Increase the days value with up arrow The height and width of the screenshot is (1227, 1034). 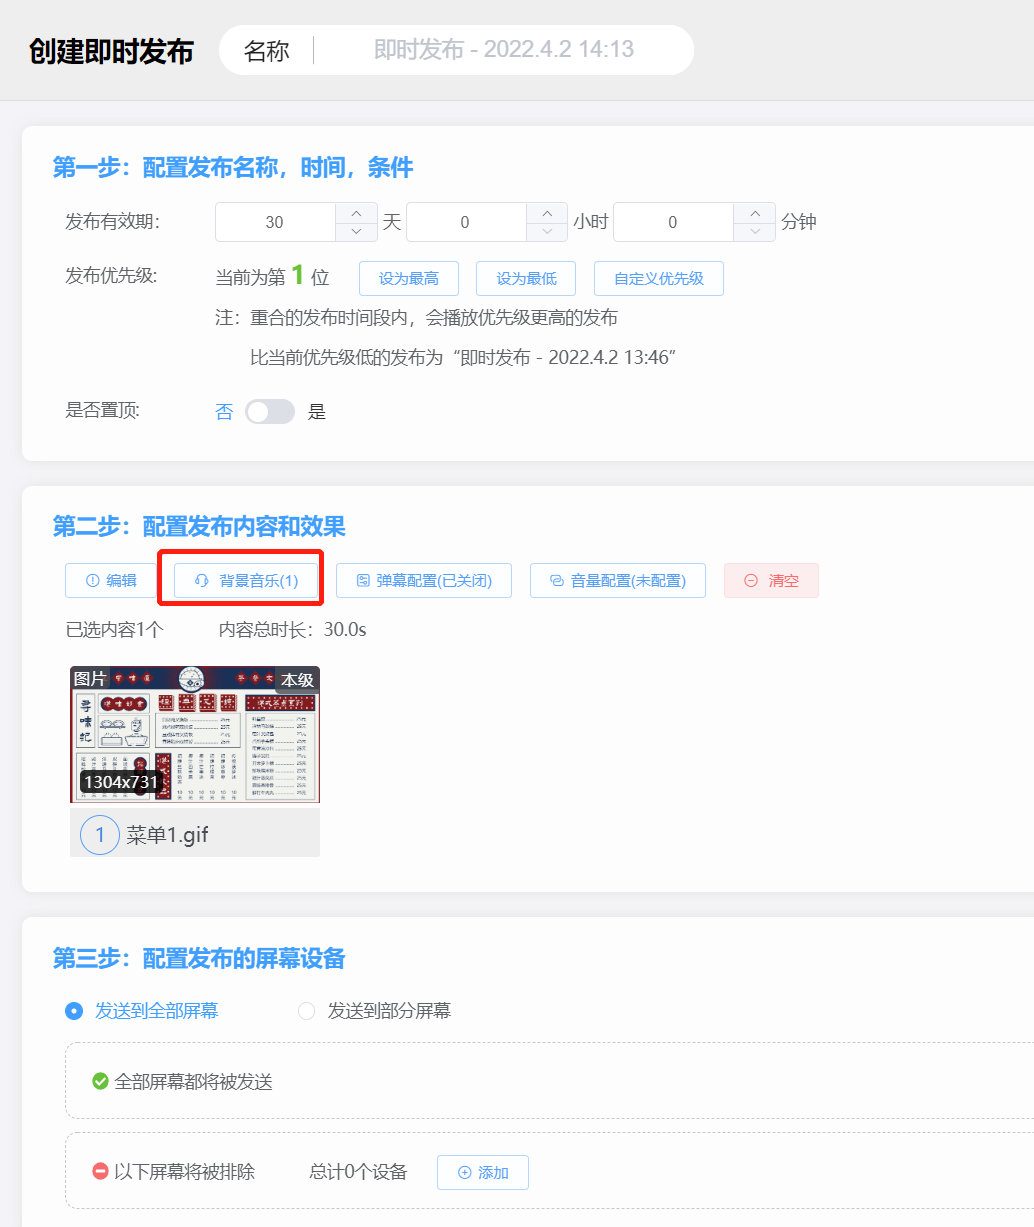357,213
